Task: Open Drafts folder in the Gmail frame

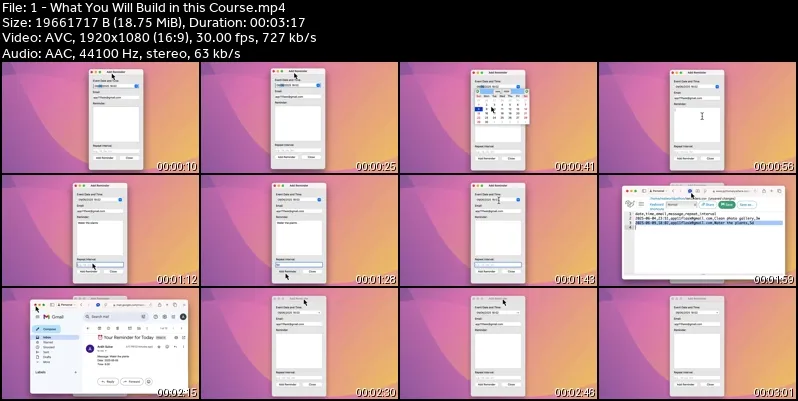Action: [x=46, y=357]
